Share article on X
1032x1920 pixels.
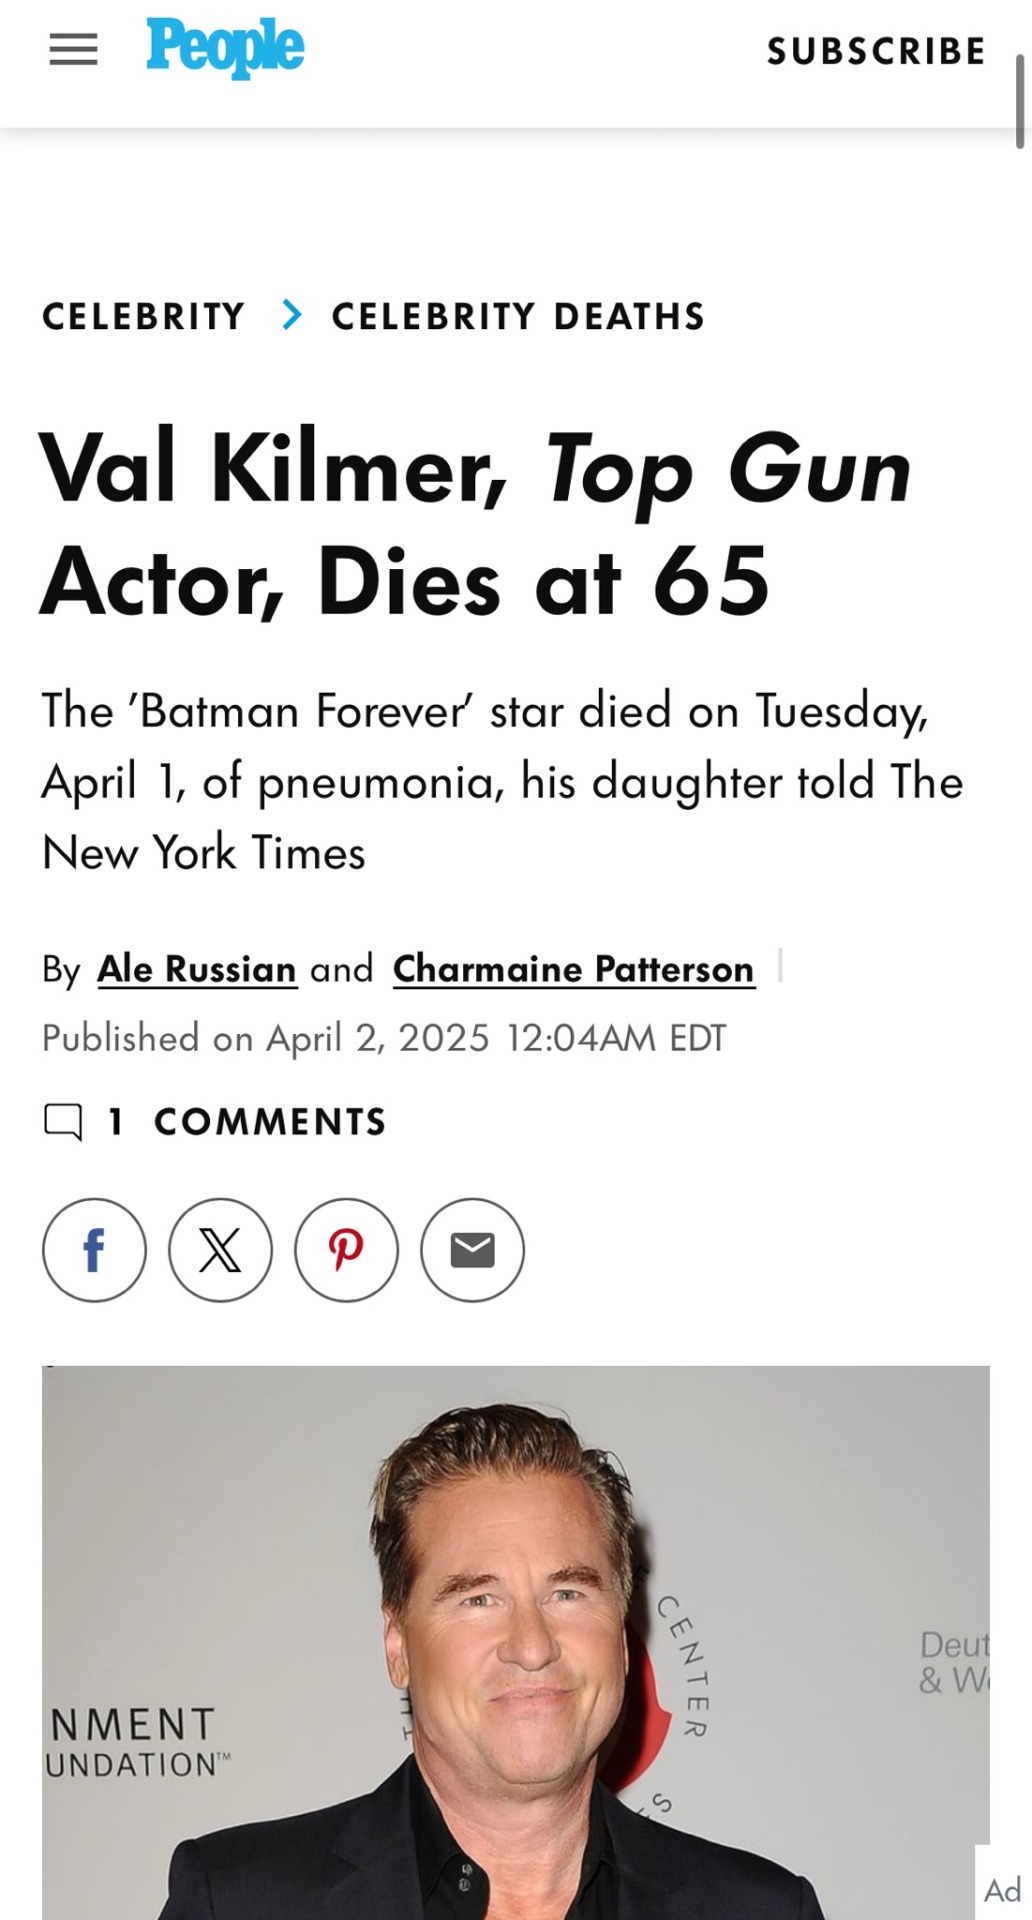click(220, 1250)
